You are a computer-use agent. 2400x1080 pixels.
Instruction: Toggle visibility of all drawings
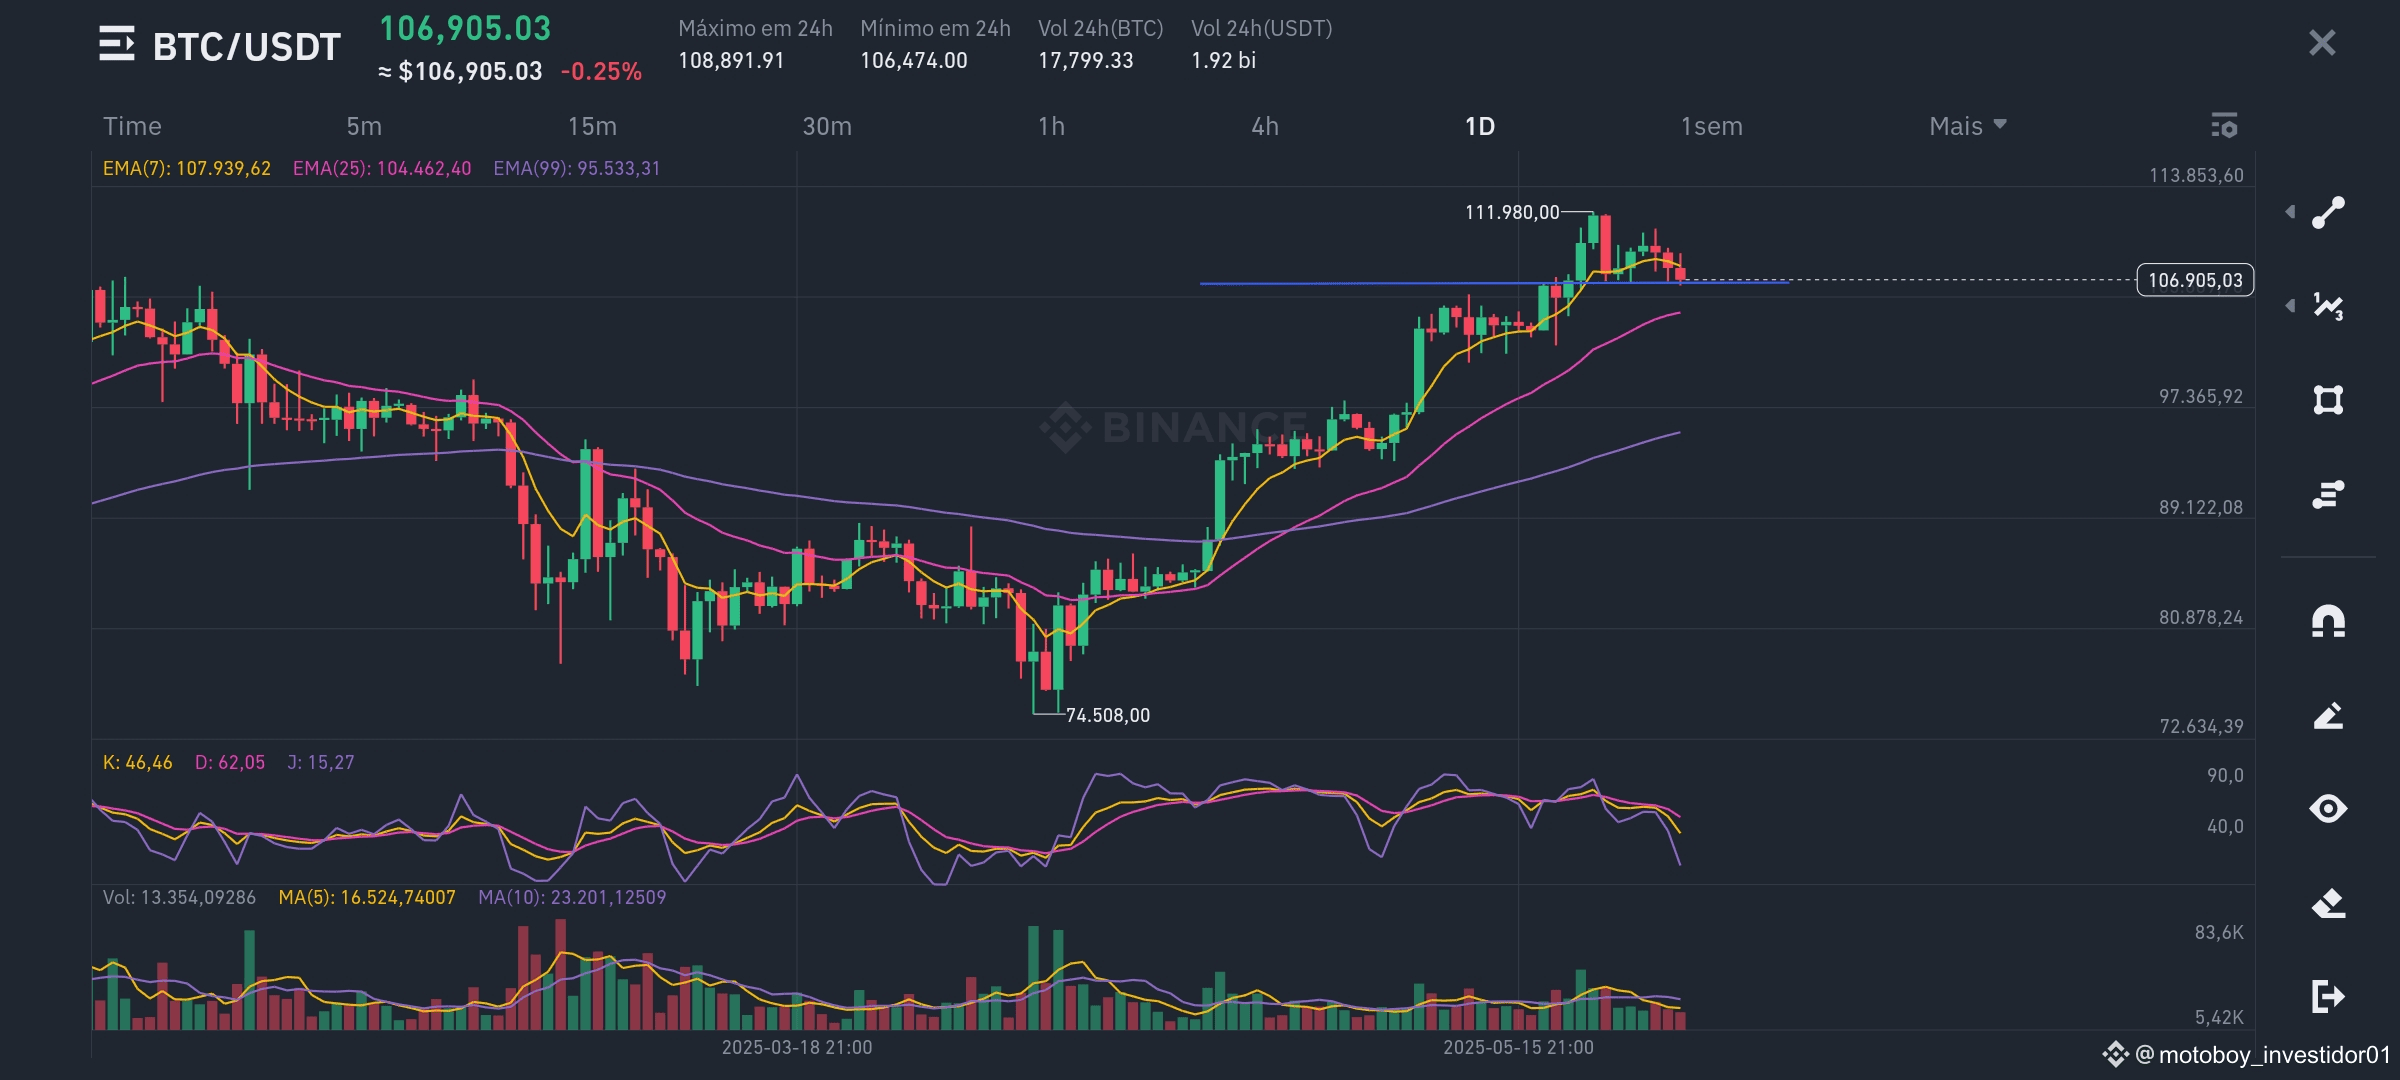(x=2328, y=808)
